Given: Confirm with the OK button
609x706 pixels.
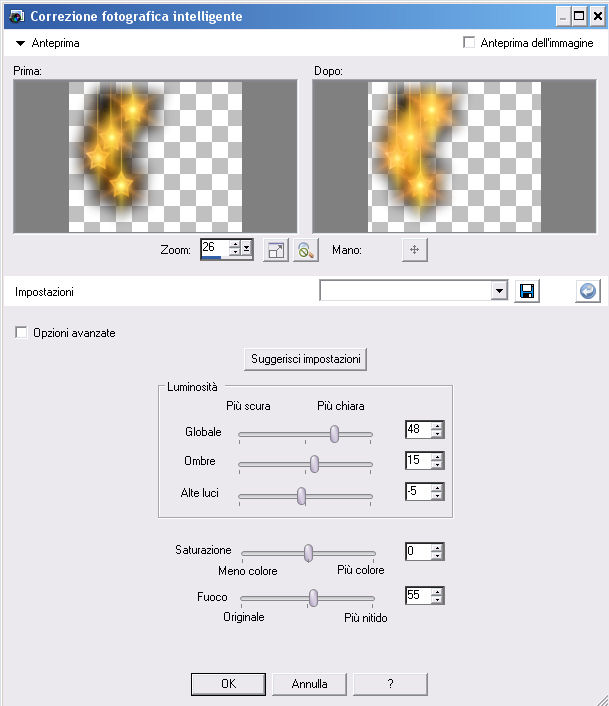Looking at the screenshot, I should click(x=228, y=684).
